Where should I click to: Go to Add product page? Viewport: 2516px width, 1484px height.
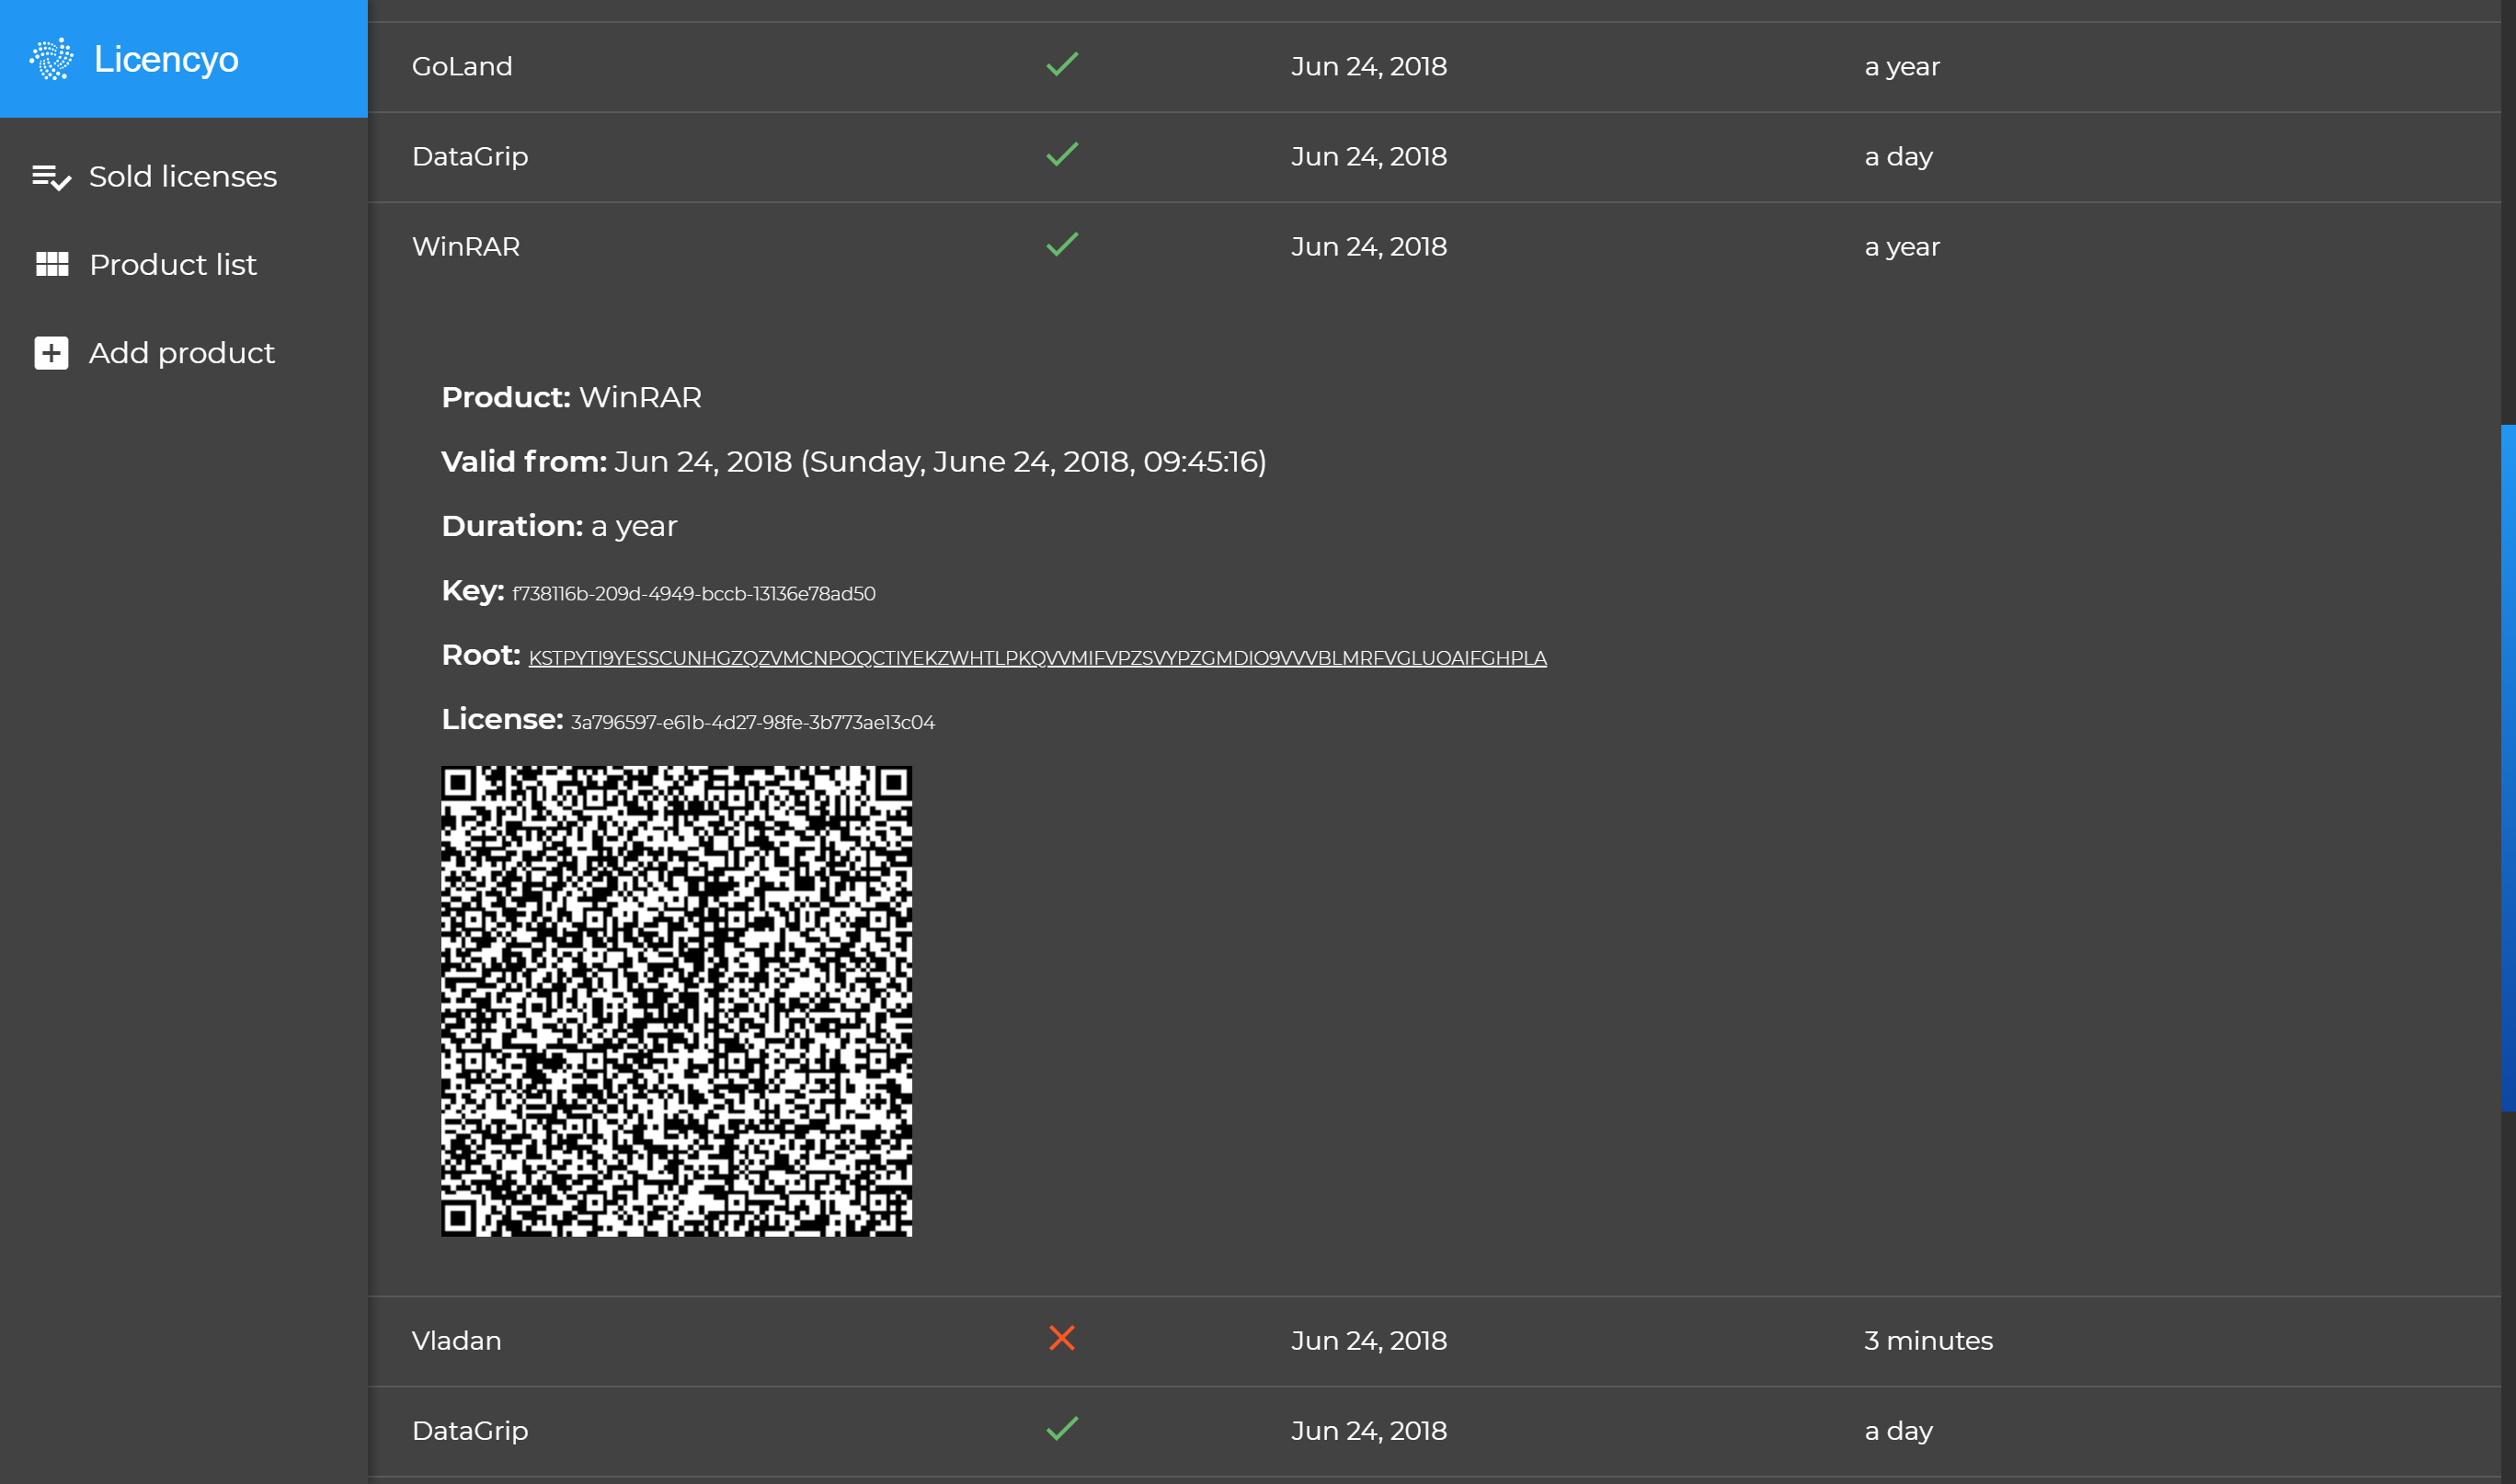pyautogui.click(x=181, y=353)
